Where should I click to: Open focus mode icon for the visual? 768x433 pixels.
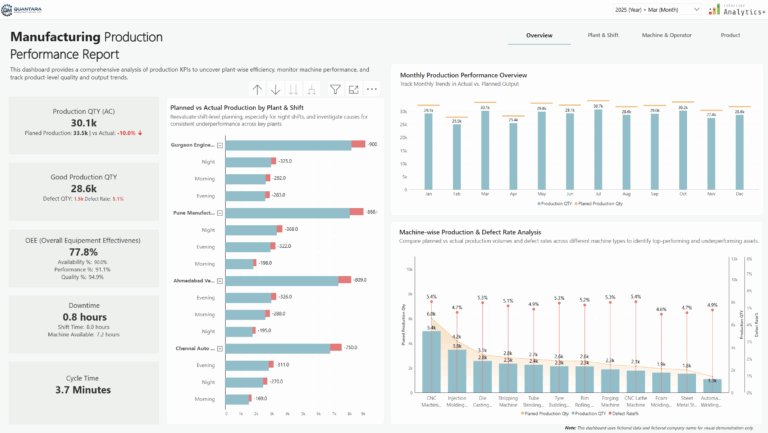pyautogui.click(x=354, y=90)
